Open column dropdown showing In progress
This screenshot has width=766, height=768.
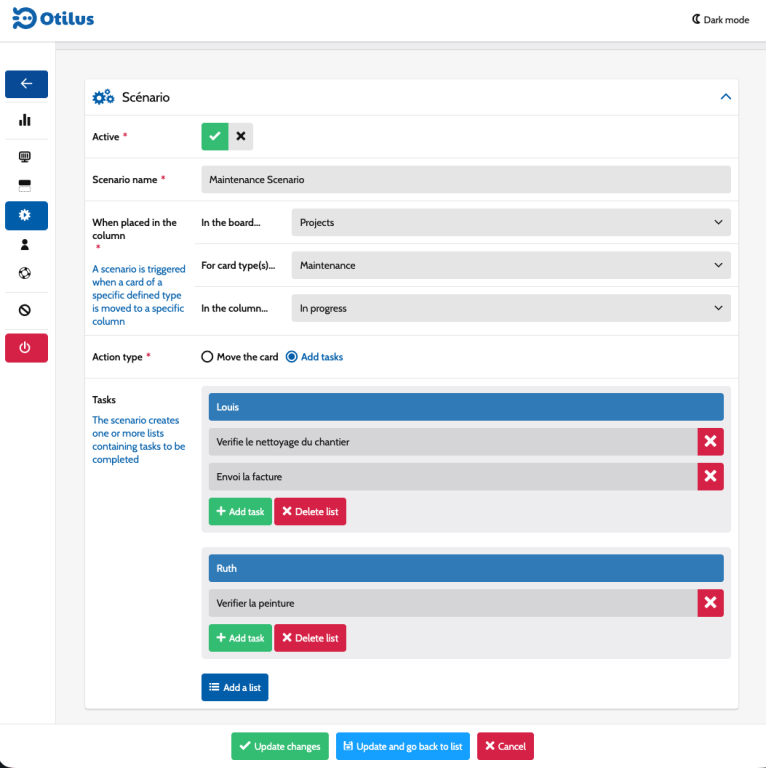[x=511, y=308]
